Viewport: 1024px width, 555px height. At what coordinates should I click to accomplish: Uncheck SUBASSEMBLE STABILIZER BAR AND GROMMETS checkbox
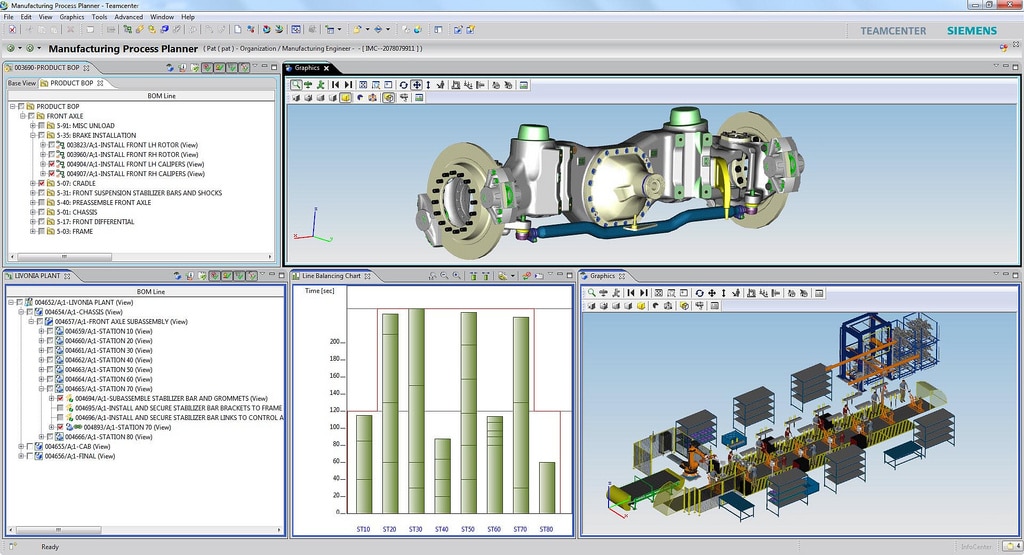click(60, 398)
